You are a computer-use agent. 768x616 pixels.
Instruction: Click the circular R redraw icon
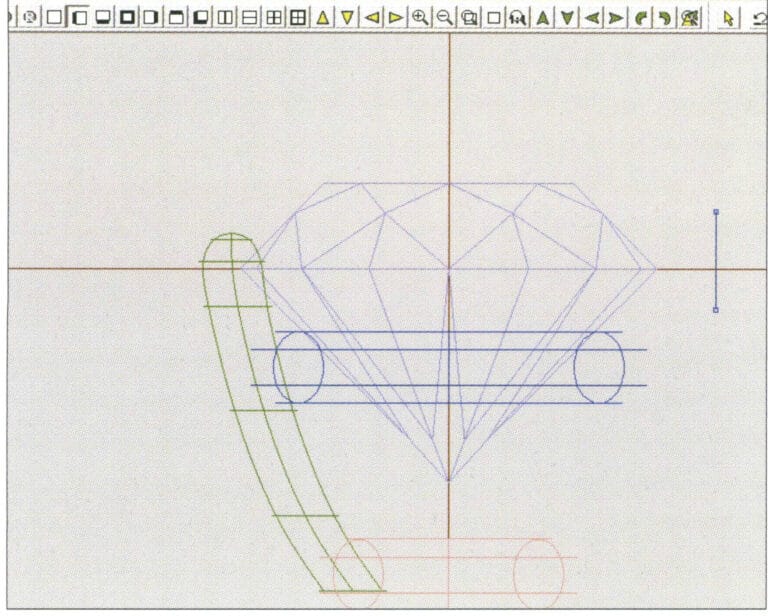(x=30, y=17)
